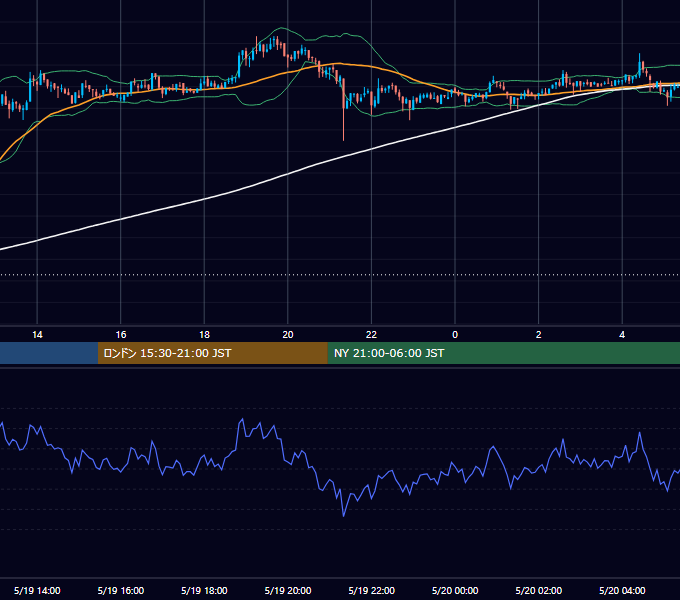Click the 5/20 00:00 time label
This screenshot has width=680, height=600.
455,590
